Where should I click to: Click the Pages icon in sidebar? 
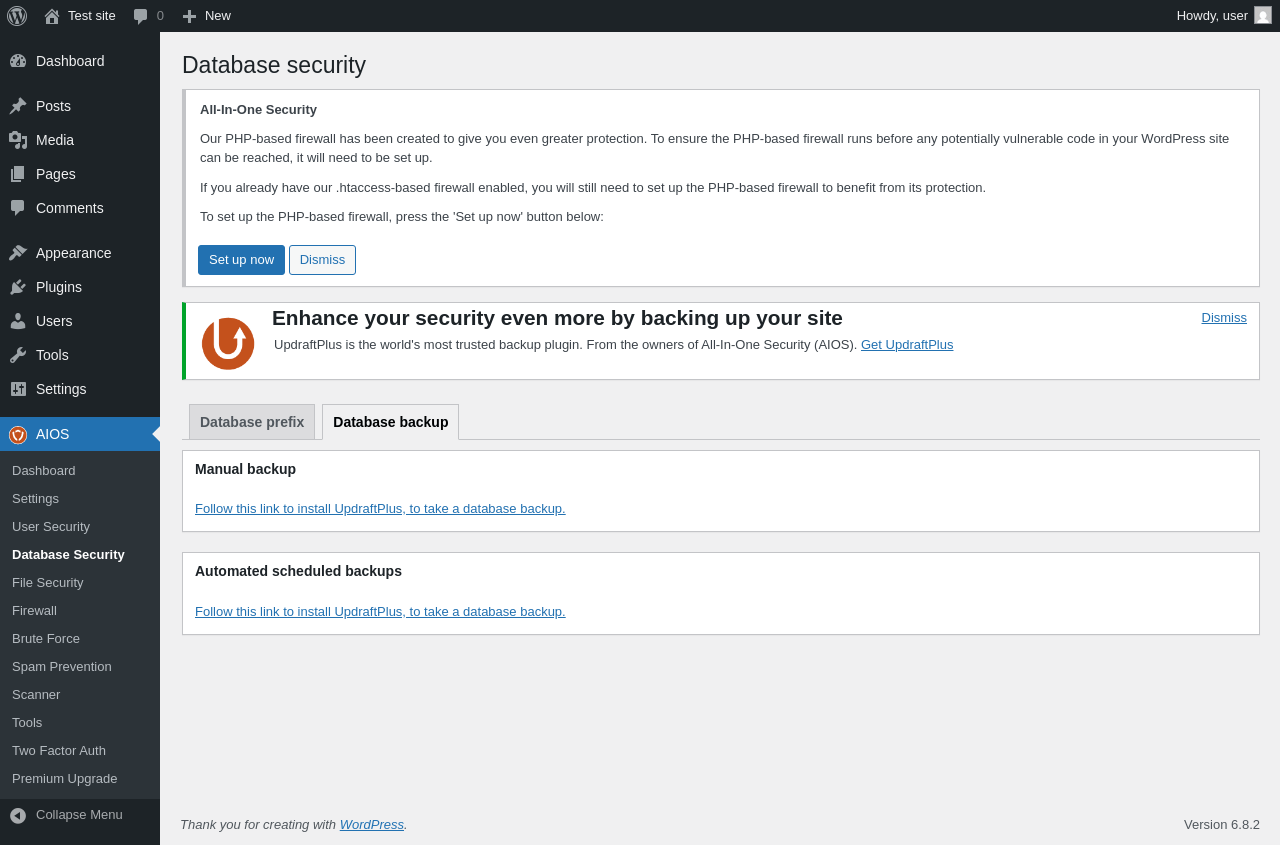tap(18, 174)
